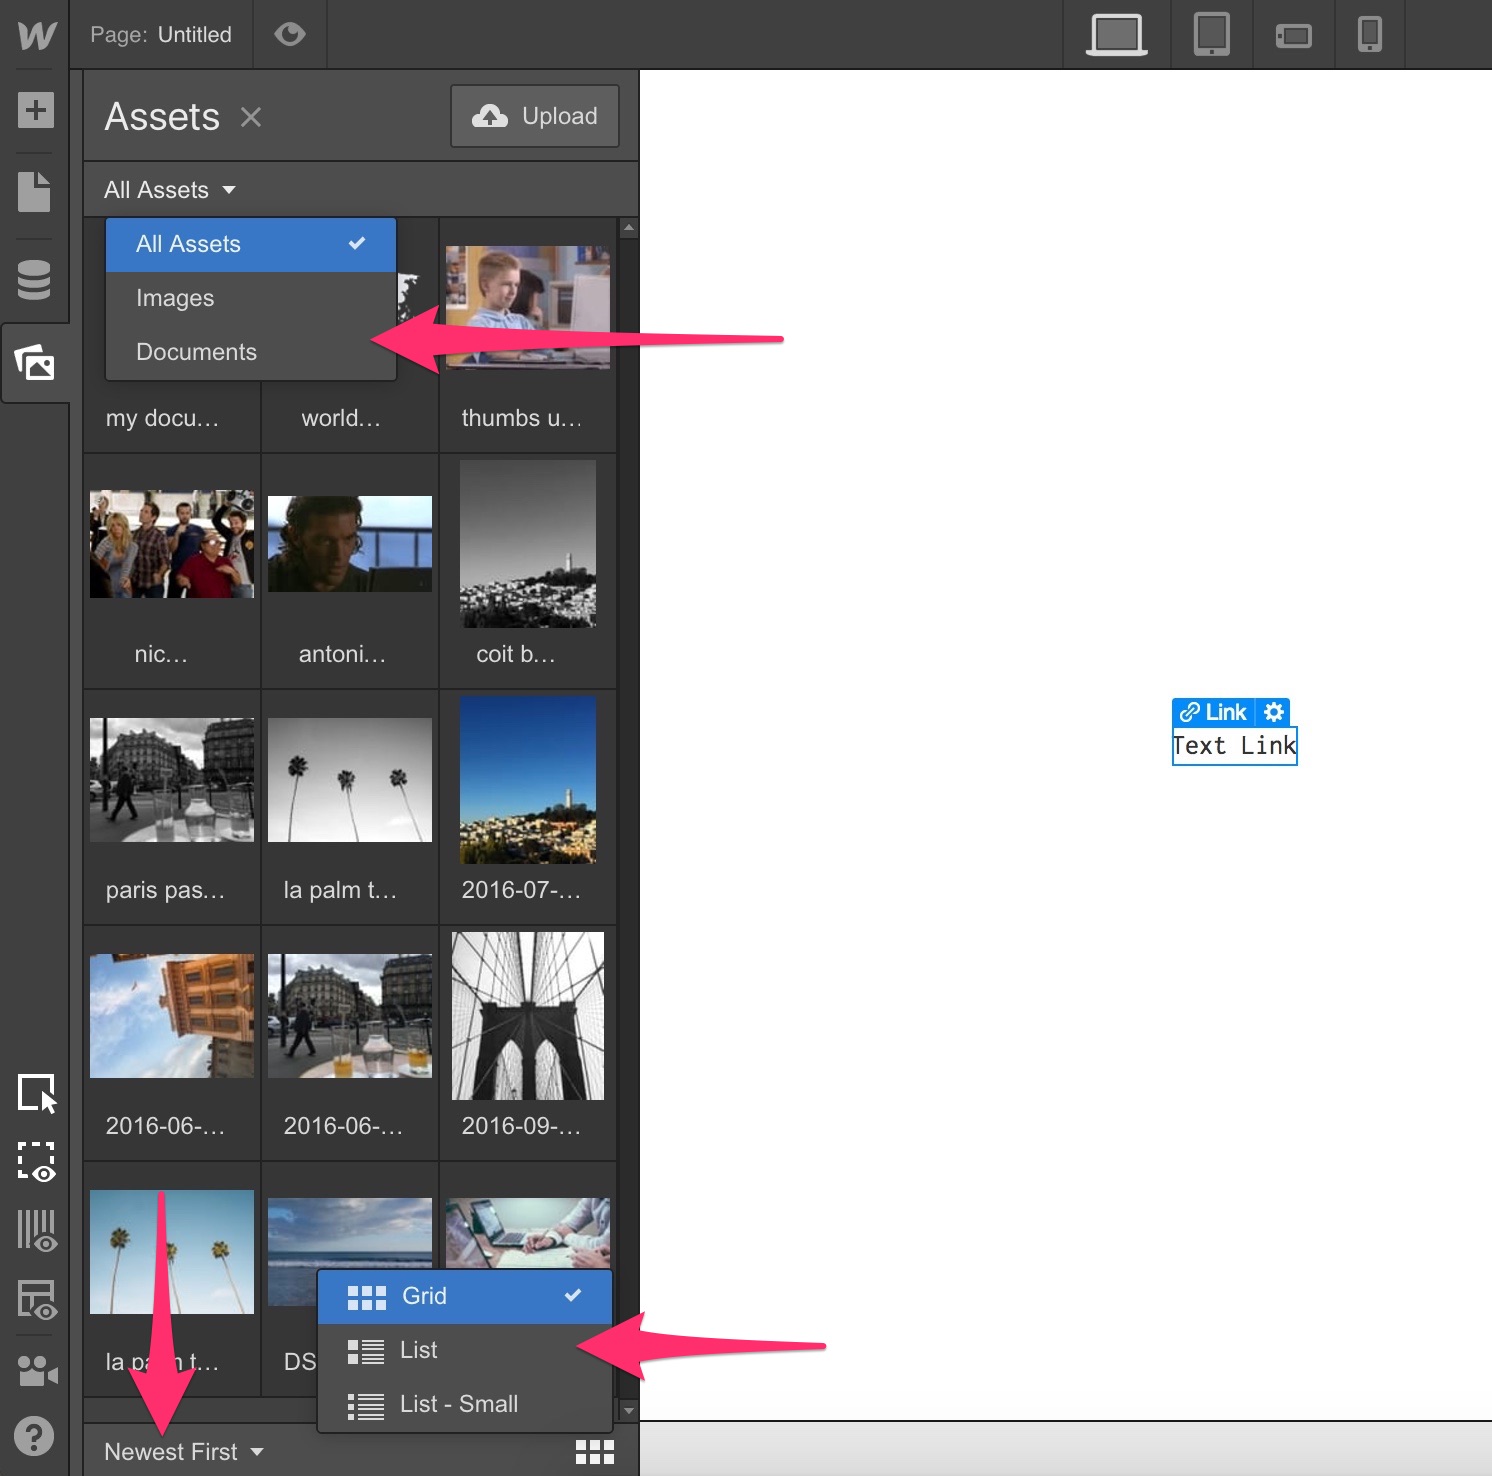This screenshot has height=1476, width=1492.
Task: Close the Assets panel
Action: coord(251,118)
